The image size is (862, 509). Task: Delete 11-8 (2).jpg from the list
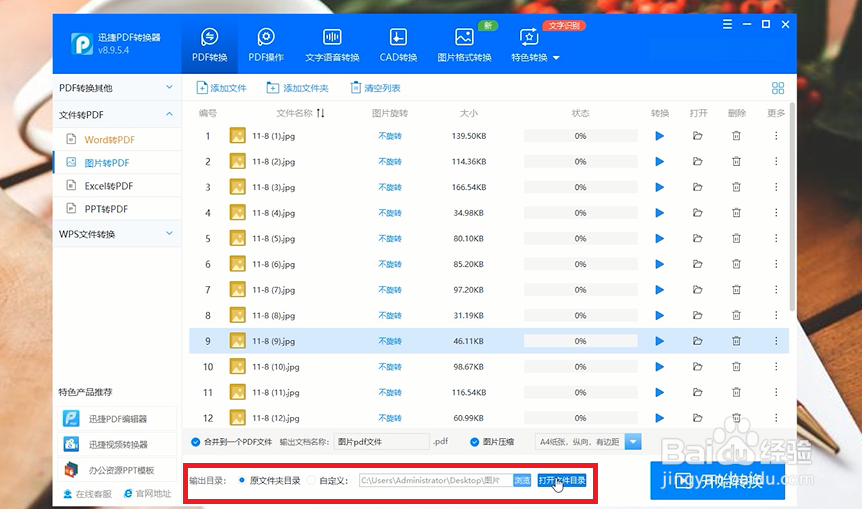736,162
